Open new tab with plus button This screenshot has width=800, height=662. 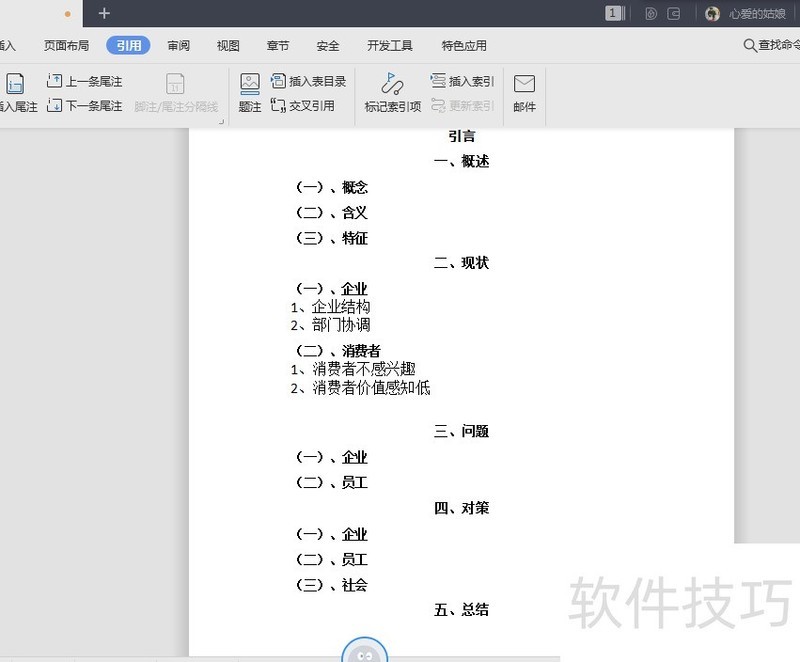click(104, 13)
